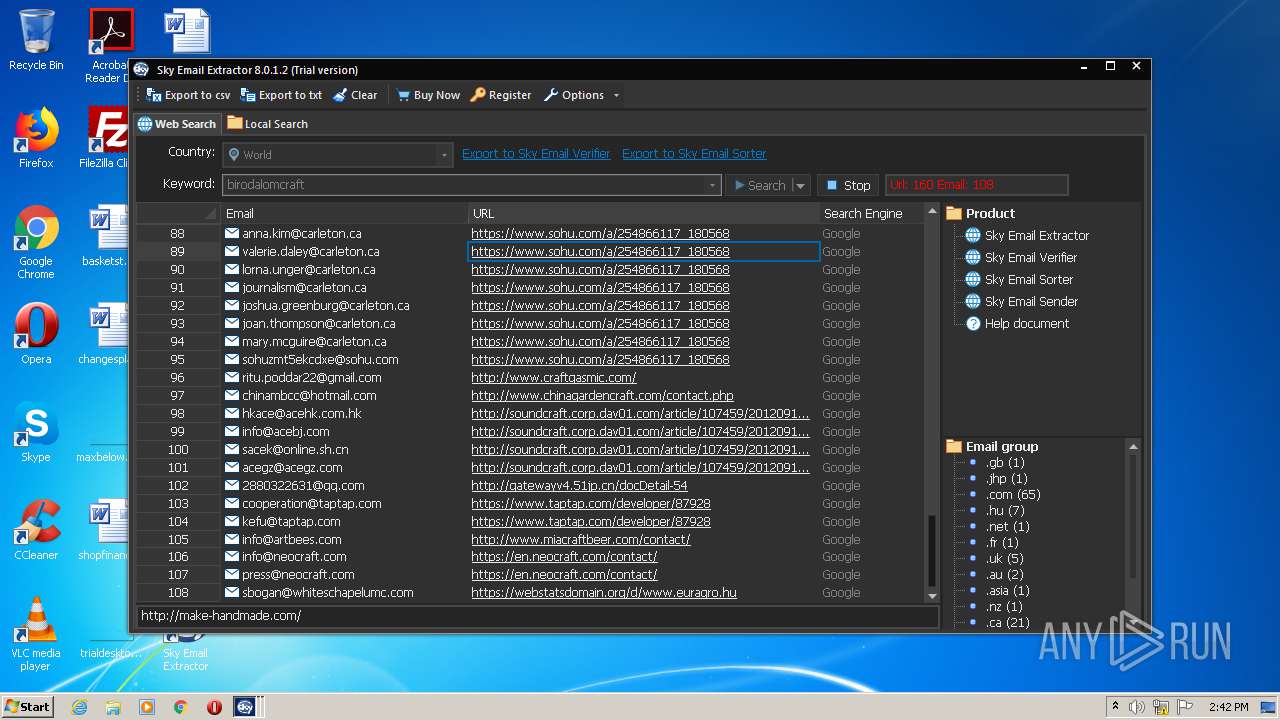The image size is (1280, 720).
Task: Click the Sky Email Extractor product icon
Action: (972, 235)
